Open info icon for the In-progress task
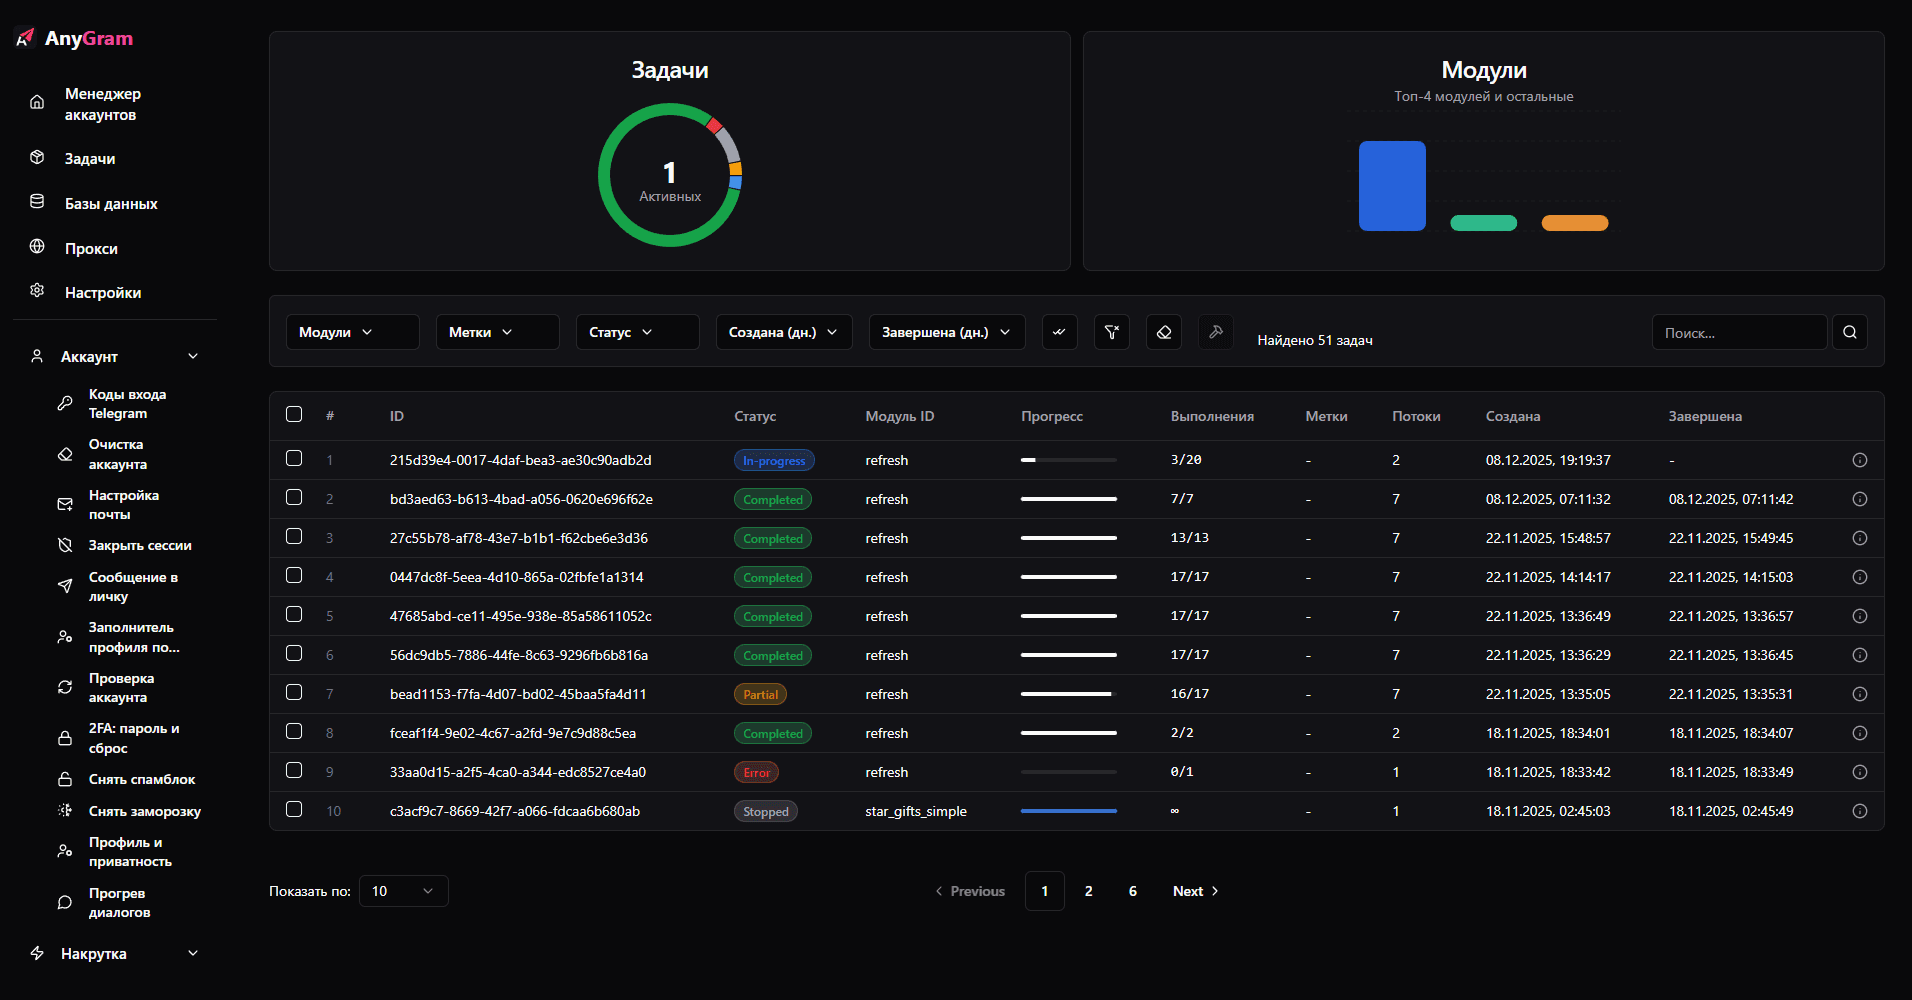Viewport: 1912px width, 1000px height. [1860, 460]
